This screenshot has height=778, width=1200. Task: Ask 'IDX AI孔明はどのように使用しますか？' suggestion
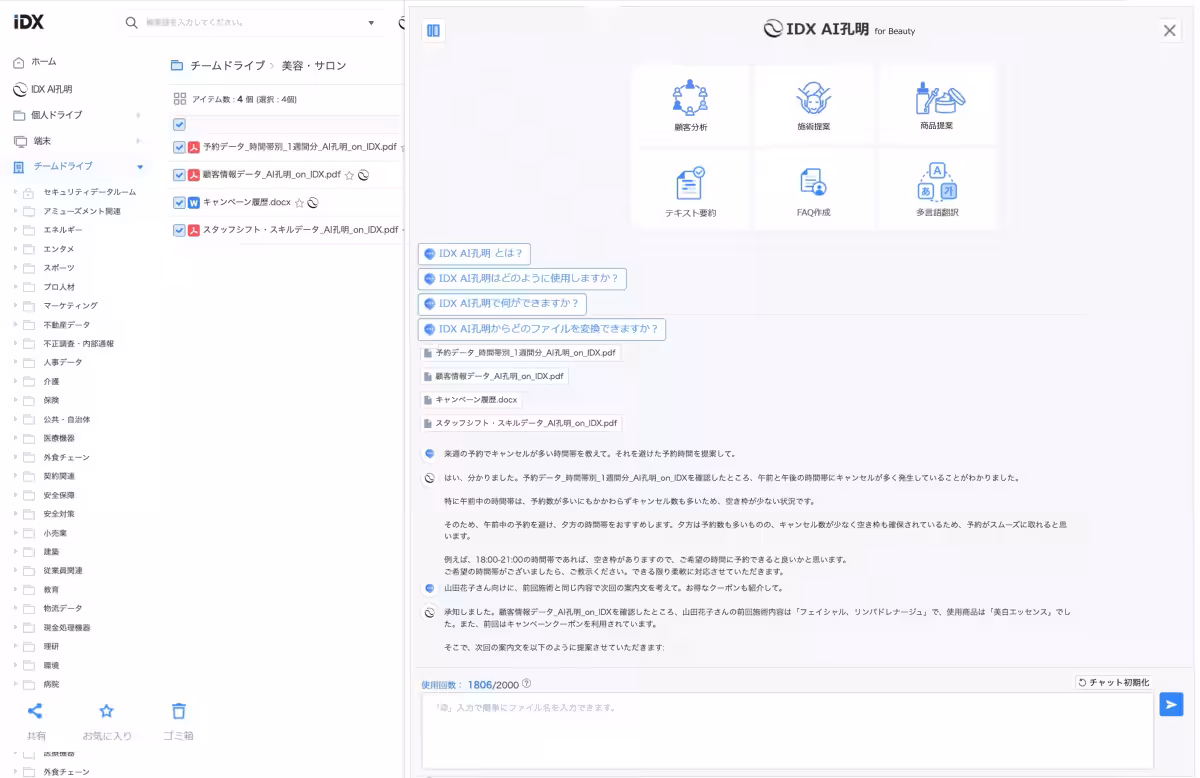(x=522, y=279)
